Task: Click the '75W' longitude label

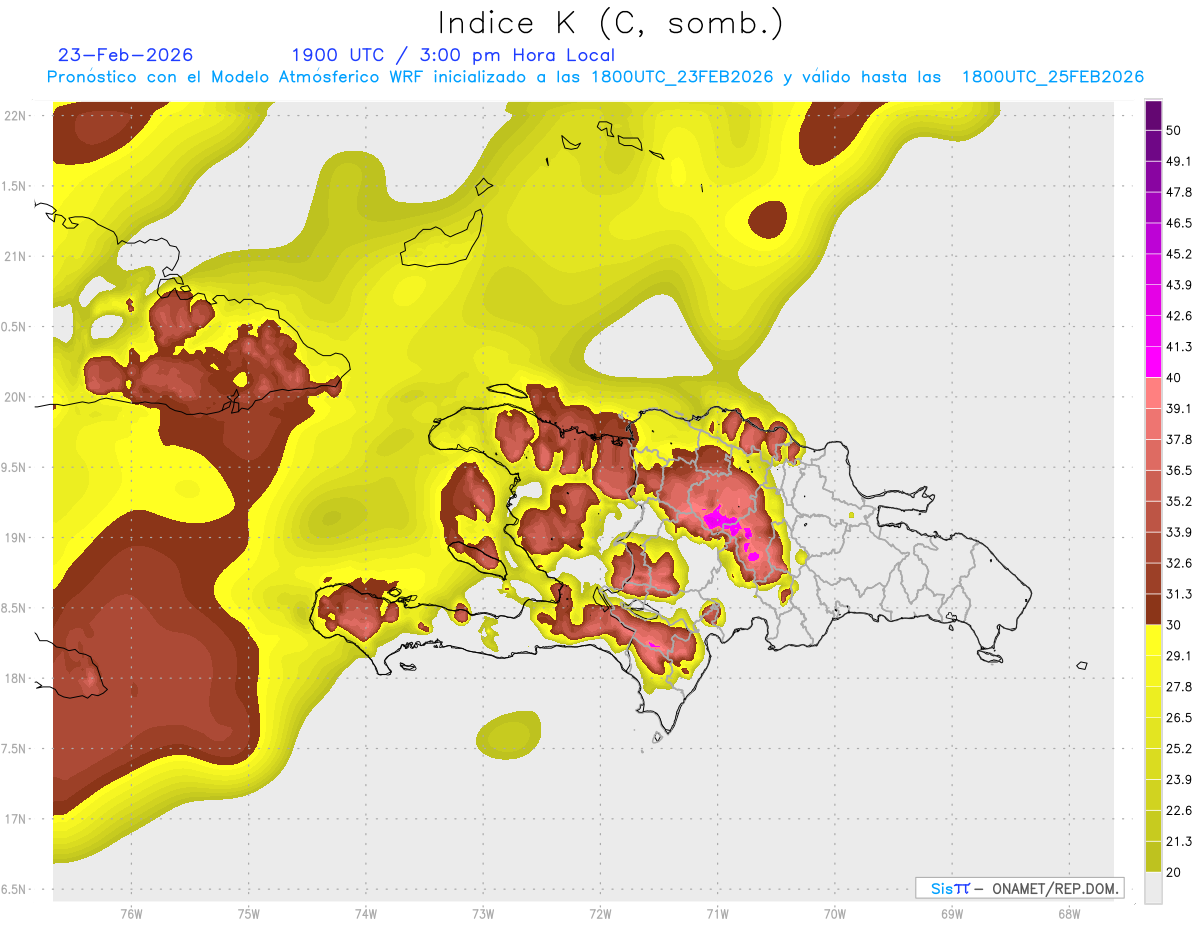Action: [248, 913]
